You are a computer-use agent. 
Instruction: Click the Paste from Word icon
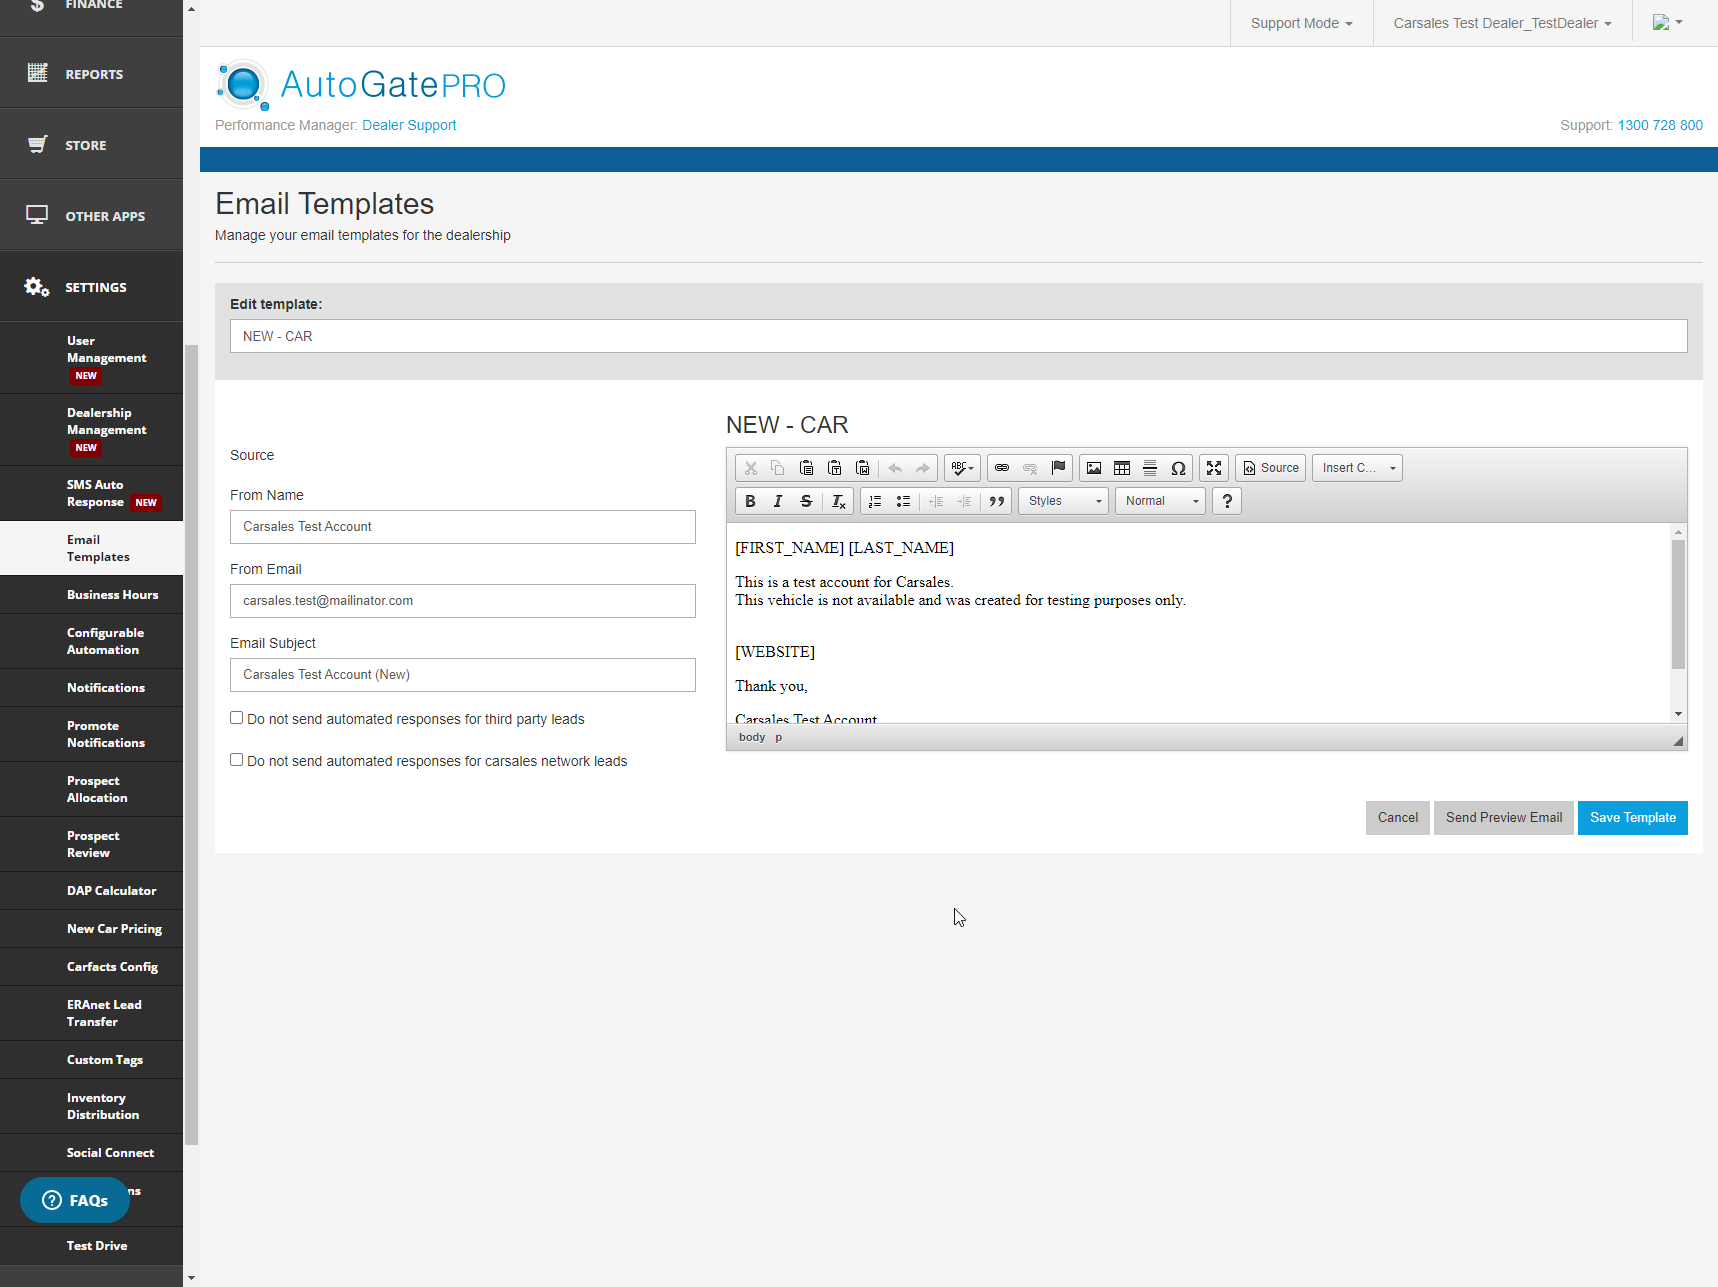862,468
